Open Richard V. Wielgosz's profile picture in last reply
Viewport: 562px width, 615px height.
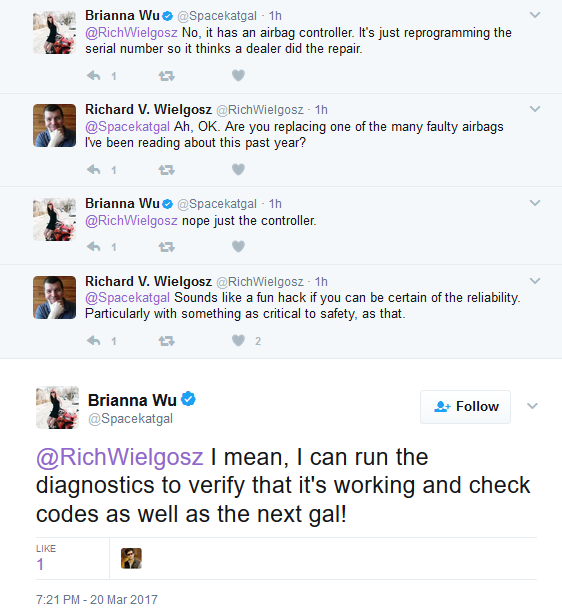55,297
